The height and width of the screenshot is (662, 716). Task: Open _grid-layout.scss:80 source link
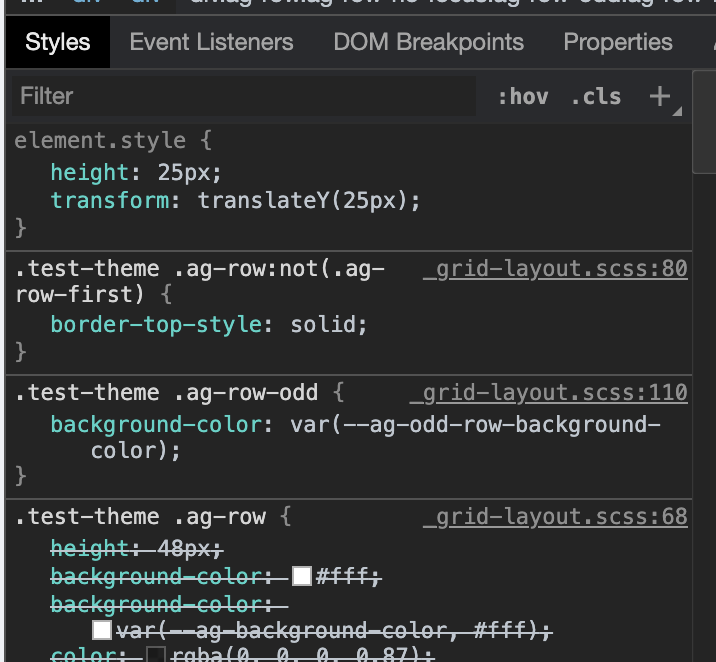[x=555, y=268]
